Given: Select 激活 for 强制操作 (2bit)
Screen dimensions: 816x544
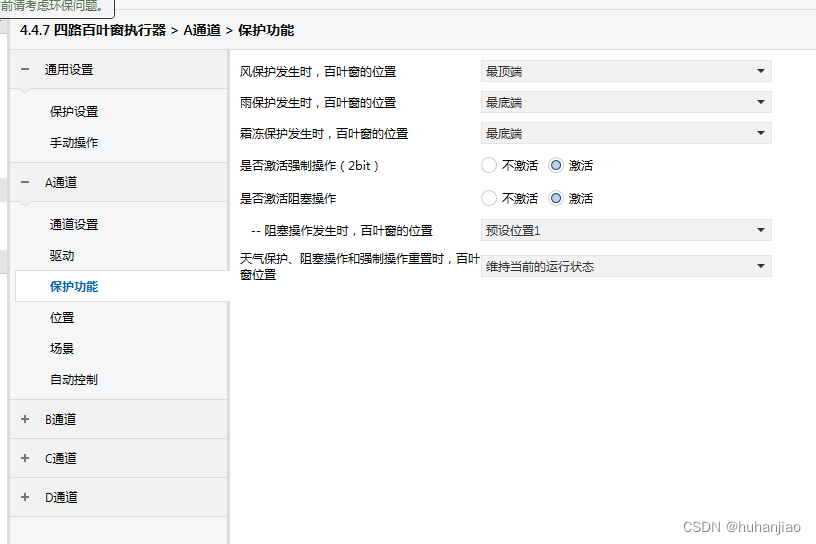Looking at the screenshot, I should click(x=557, y=166).
